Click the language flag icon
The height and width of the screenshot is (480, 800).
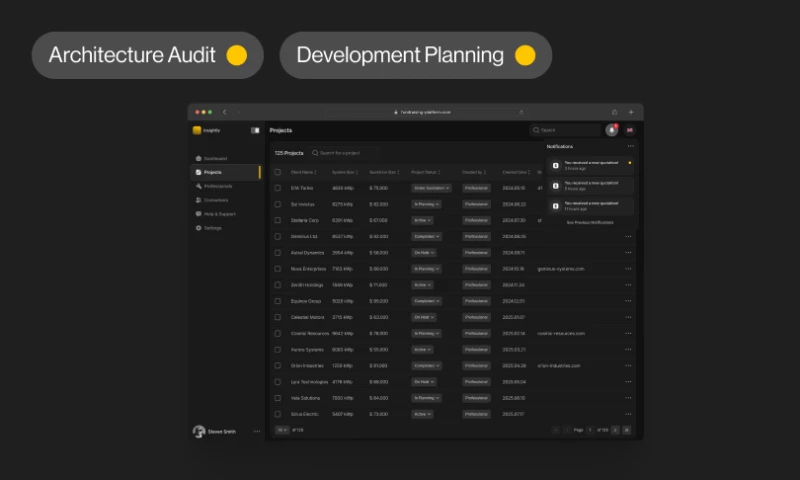(630, 130)
